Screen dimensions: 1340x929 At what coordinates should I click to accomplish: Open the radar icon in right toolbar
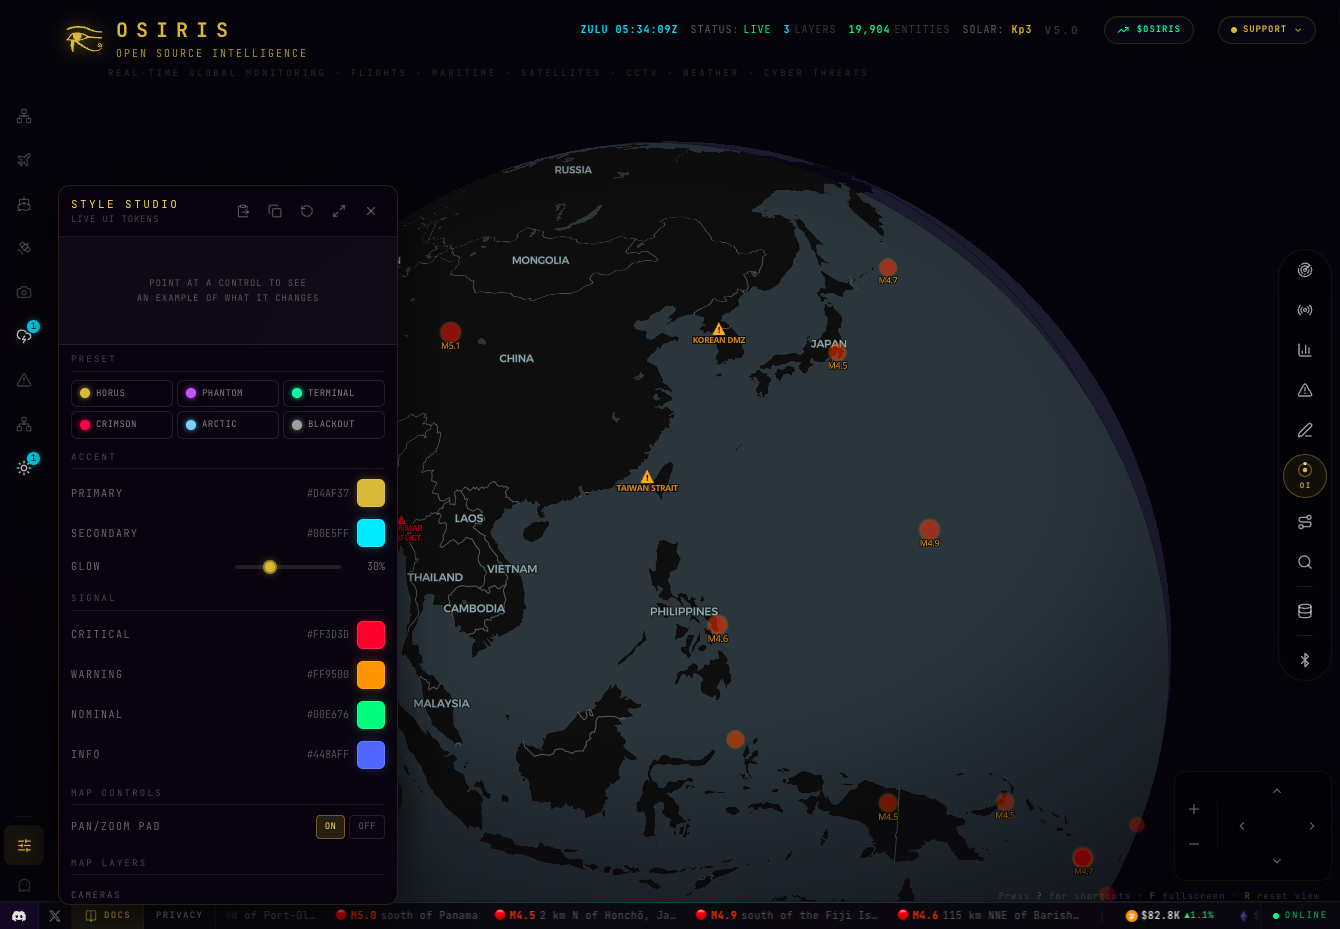point(1305,270)
